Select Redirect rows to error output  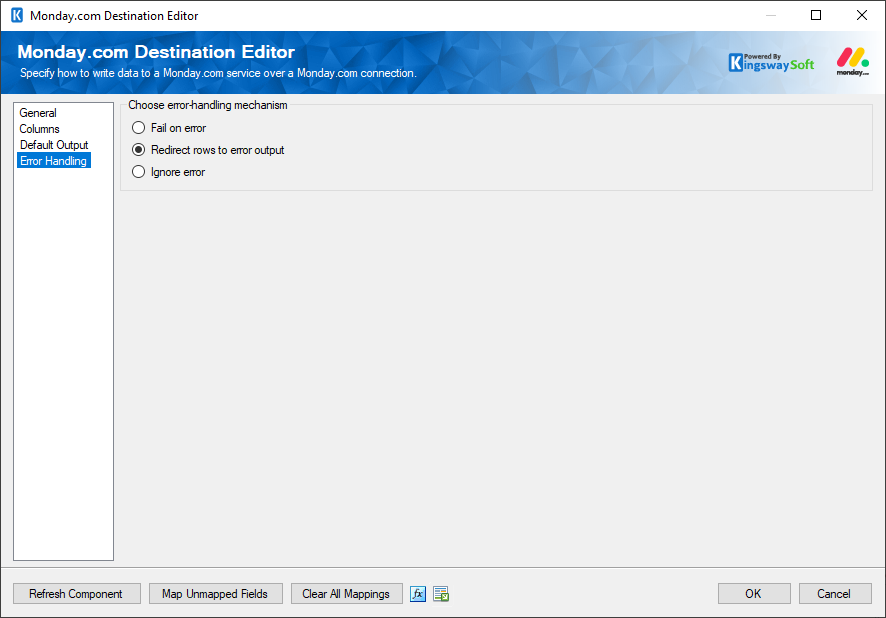(208, 150)
